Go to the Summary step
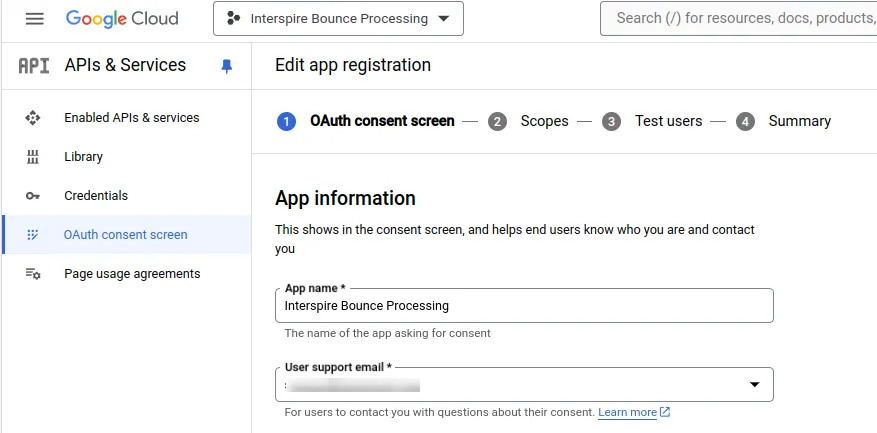Image resolution: width=877 pixels, height=433 pixels. tap(799, 121)
